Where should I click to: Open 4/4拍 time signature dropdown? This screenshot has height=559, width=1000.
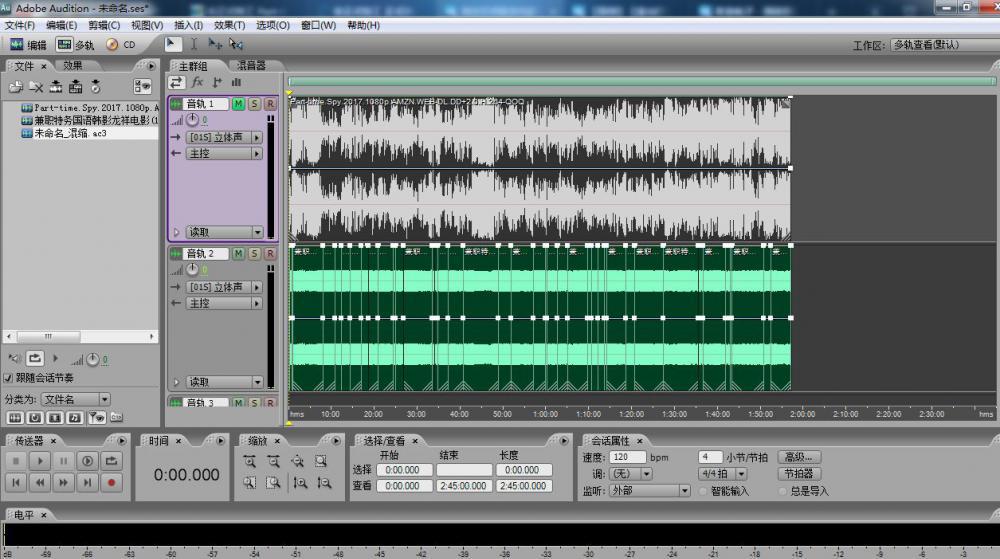722,474
